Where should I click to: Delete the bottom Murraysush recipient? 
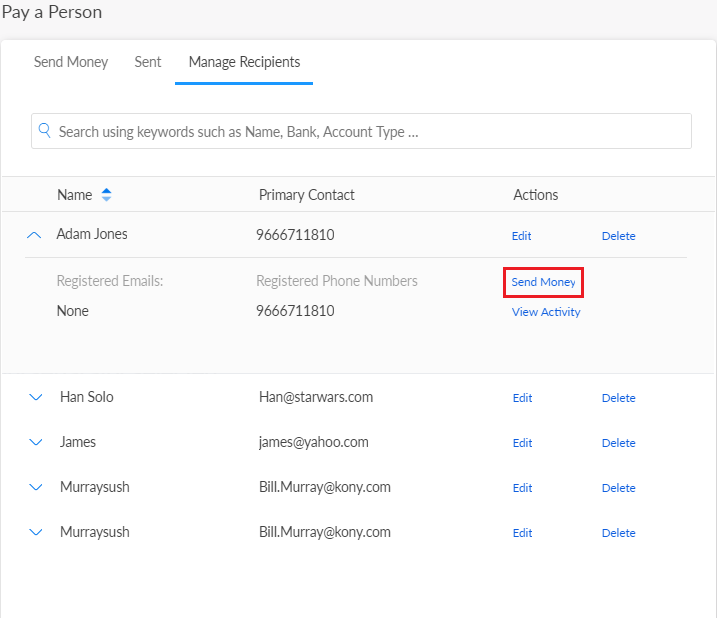pos(618,533)
